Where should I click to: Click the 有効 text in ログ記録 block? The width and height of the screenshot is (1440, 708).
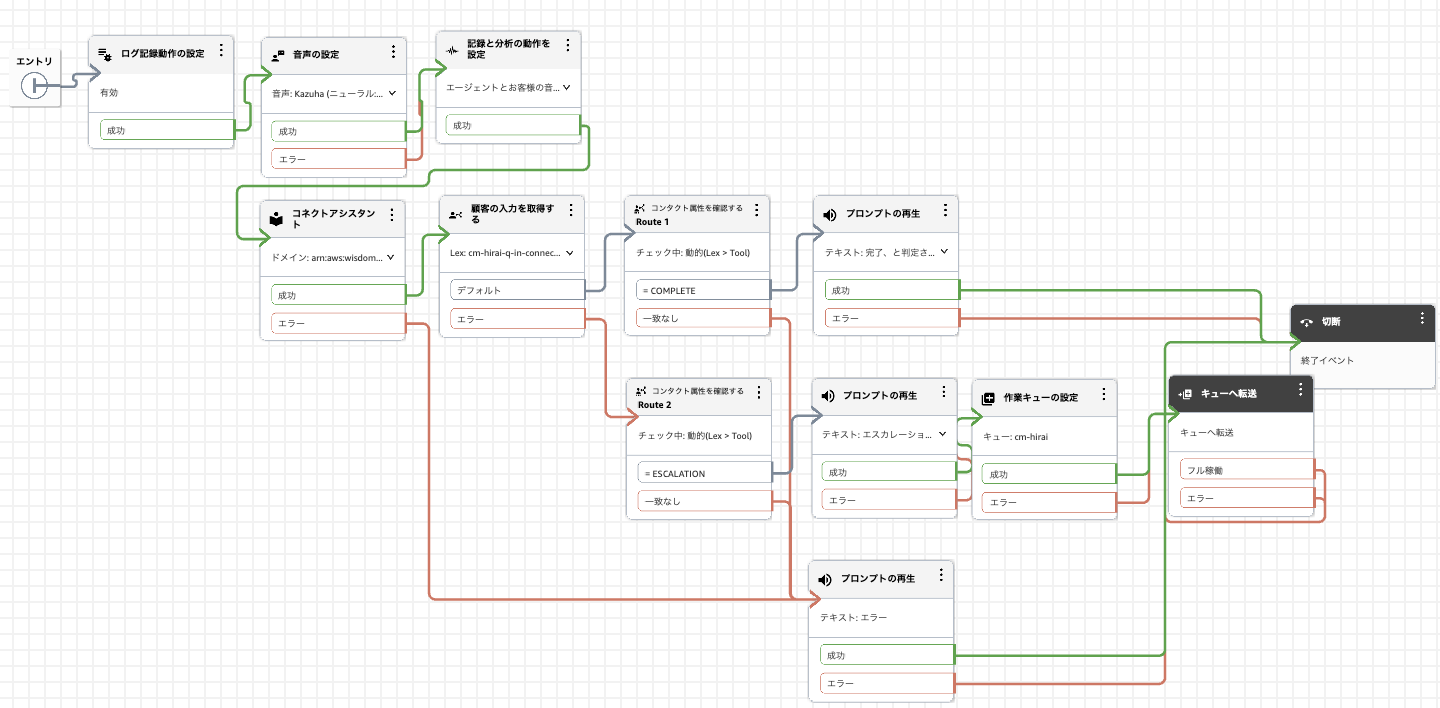point(109,92)
